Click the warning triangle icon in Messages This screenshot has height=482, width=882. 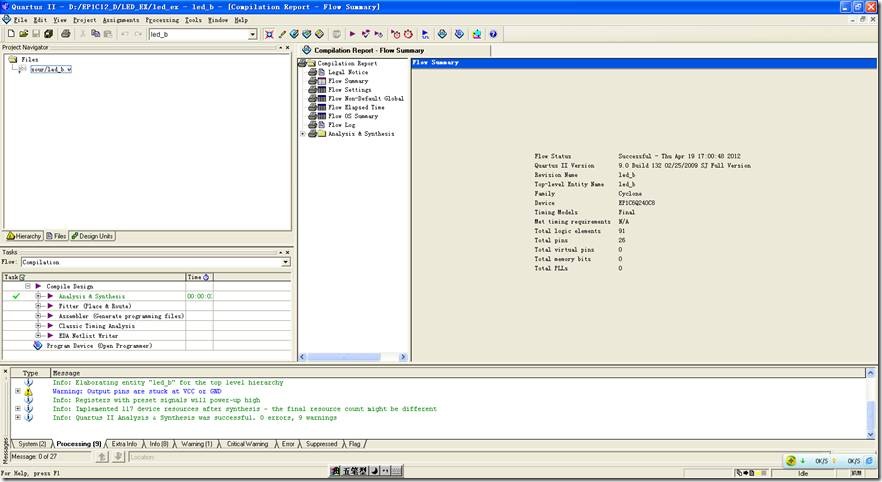(29, 391)
